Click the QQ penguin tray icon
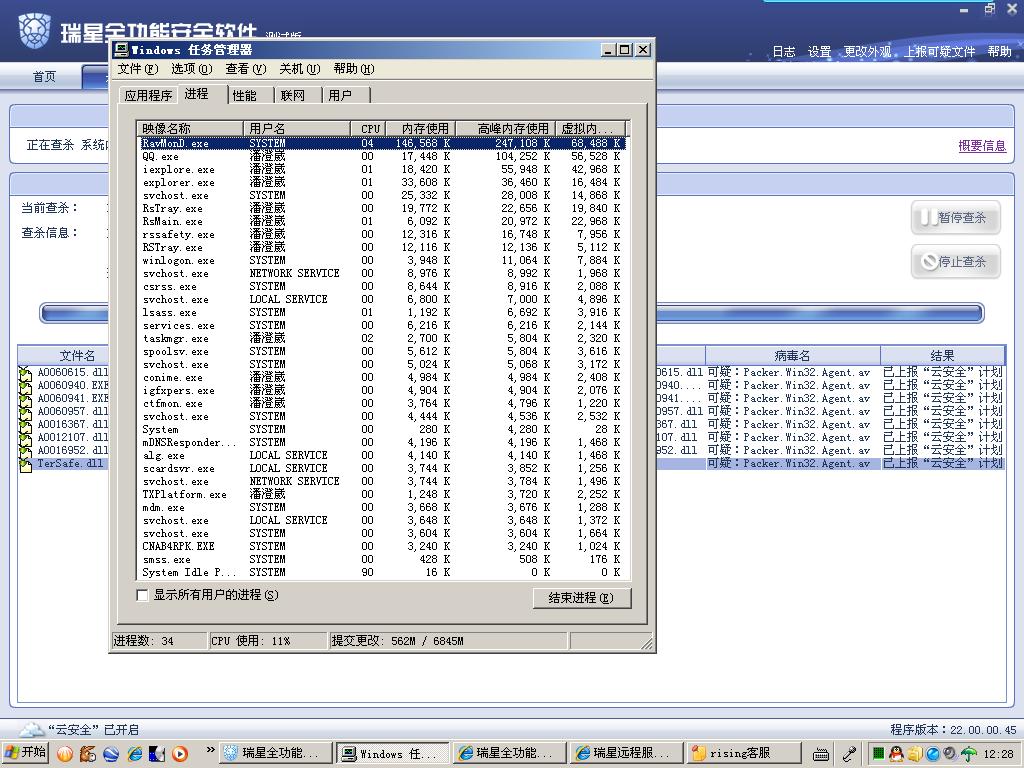Image resolution: width=1024 pixels, height=768 pixels. tap(896, 754)
